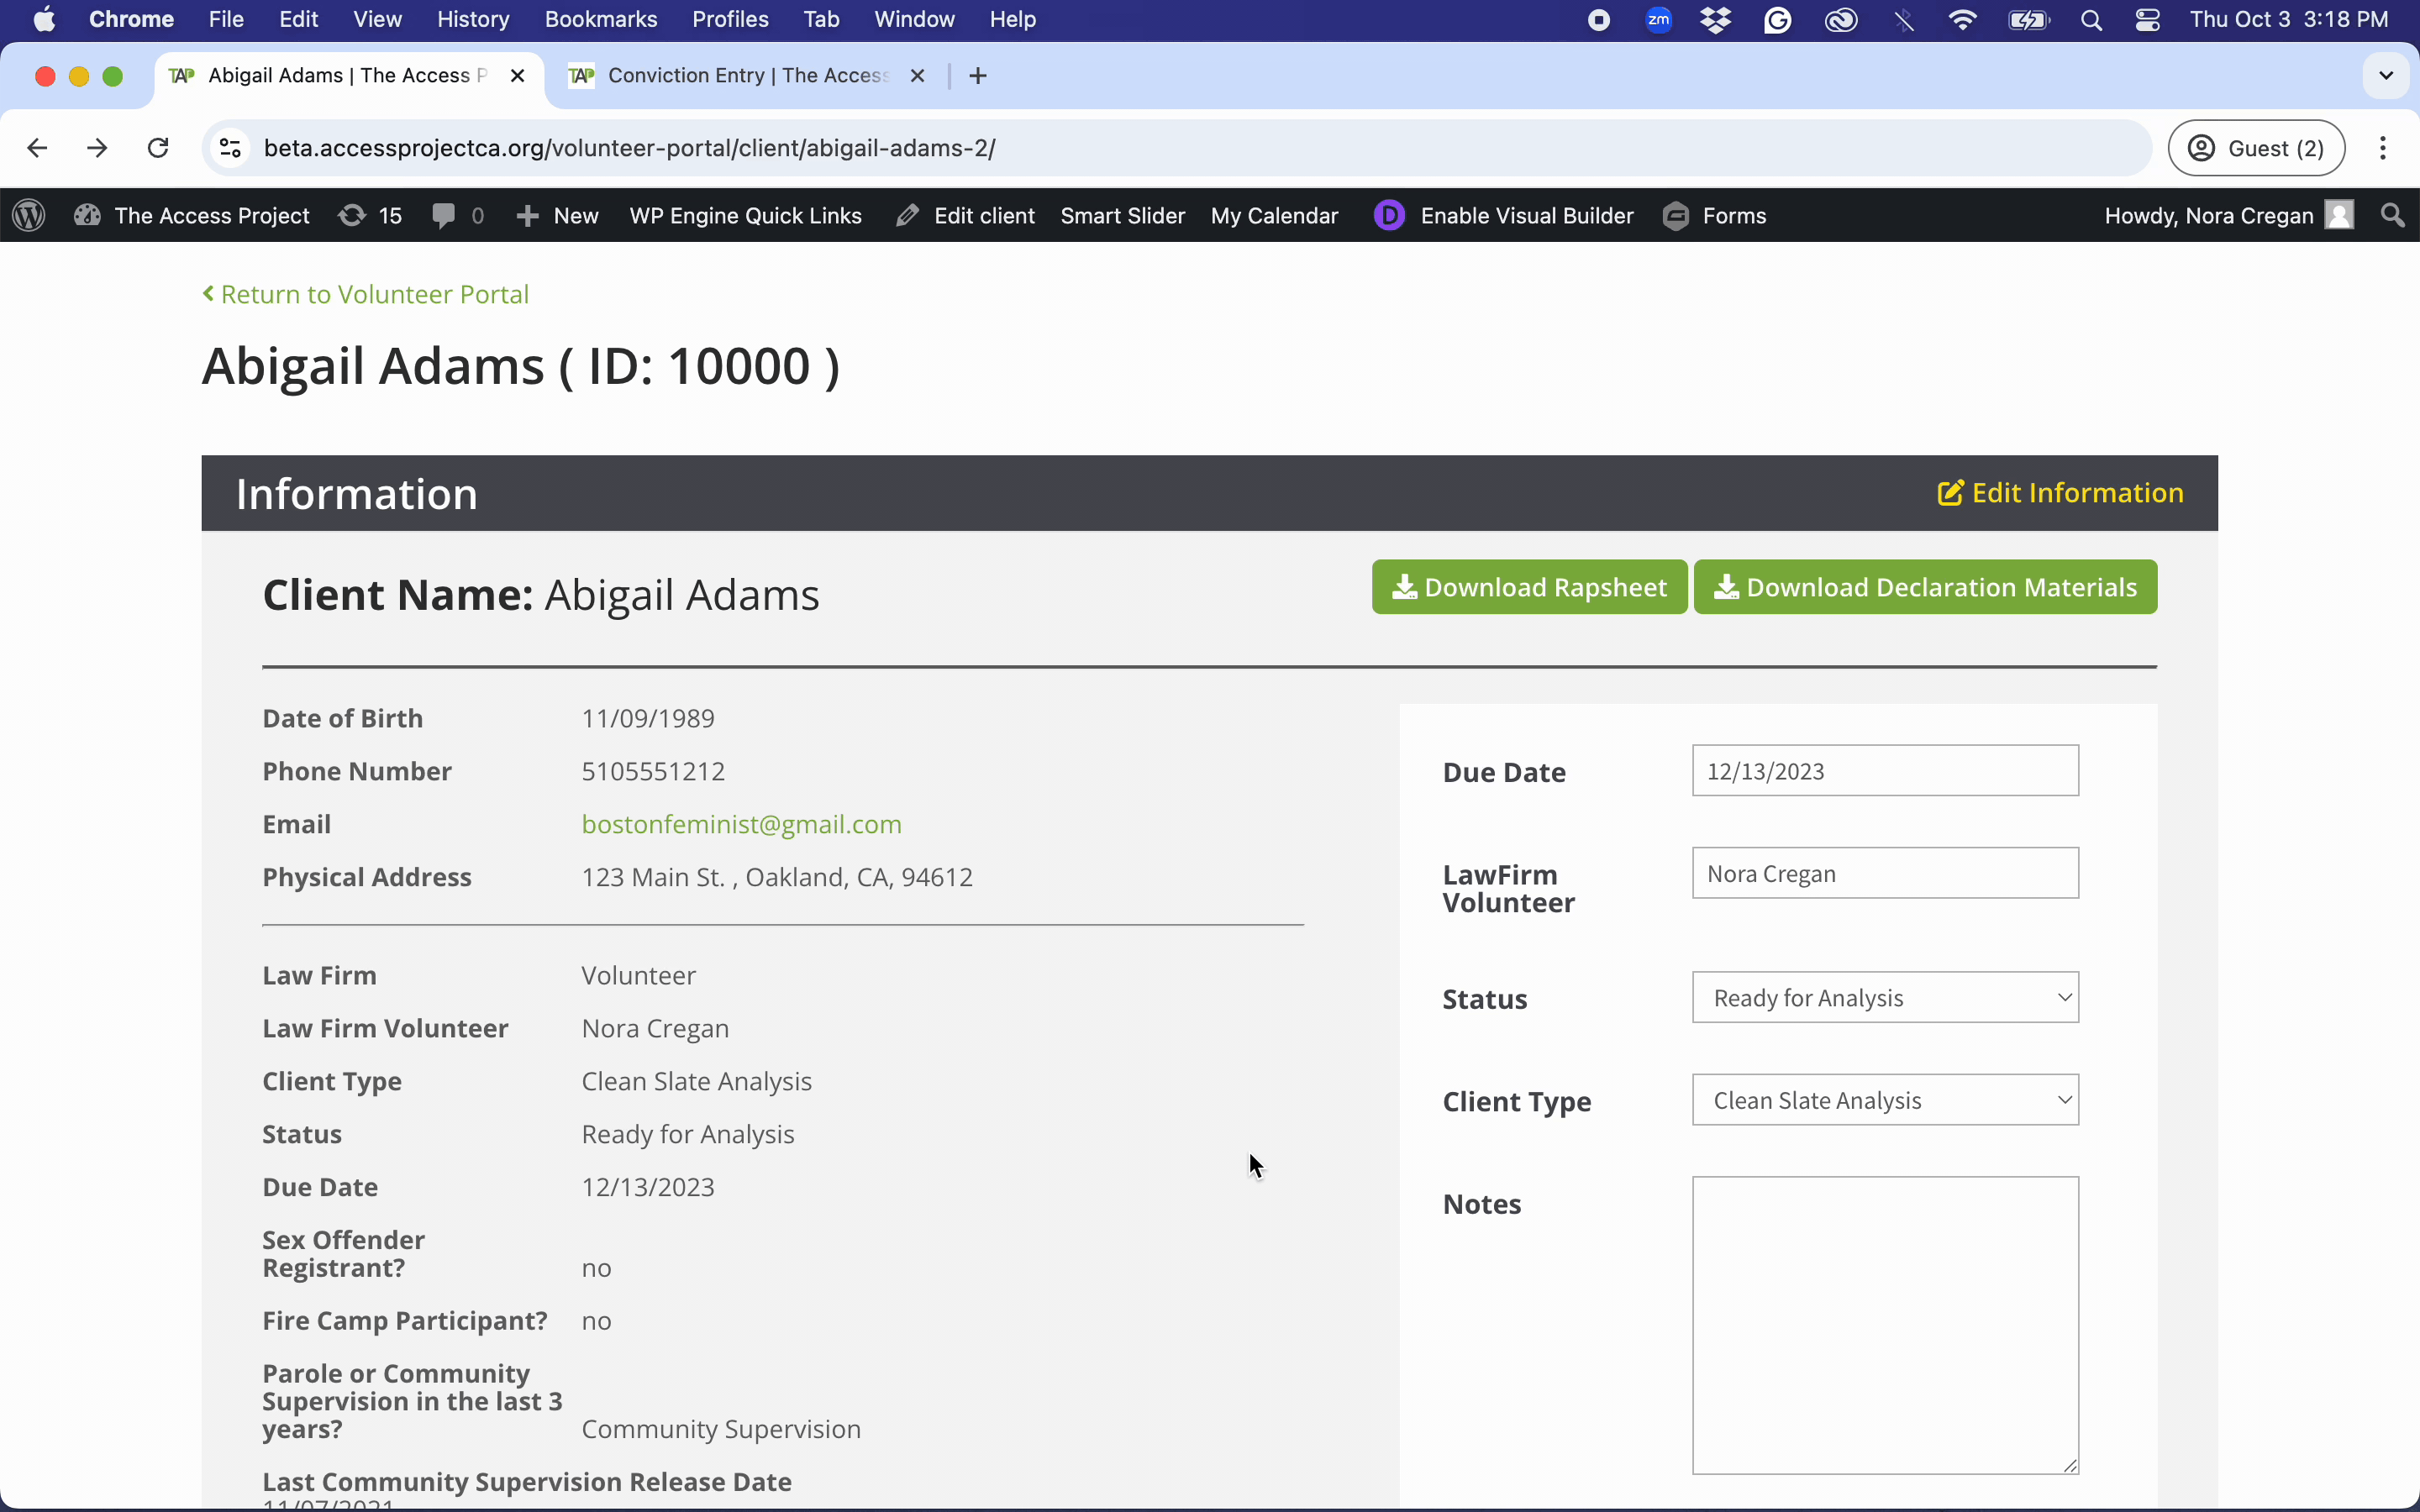Open the Bookmarks menu in menu bar
The image size is (2420, 1512).
pyautogui.click(x=600, y=20)
